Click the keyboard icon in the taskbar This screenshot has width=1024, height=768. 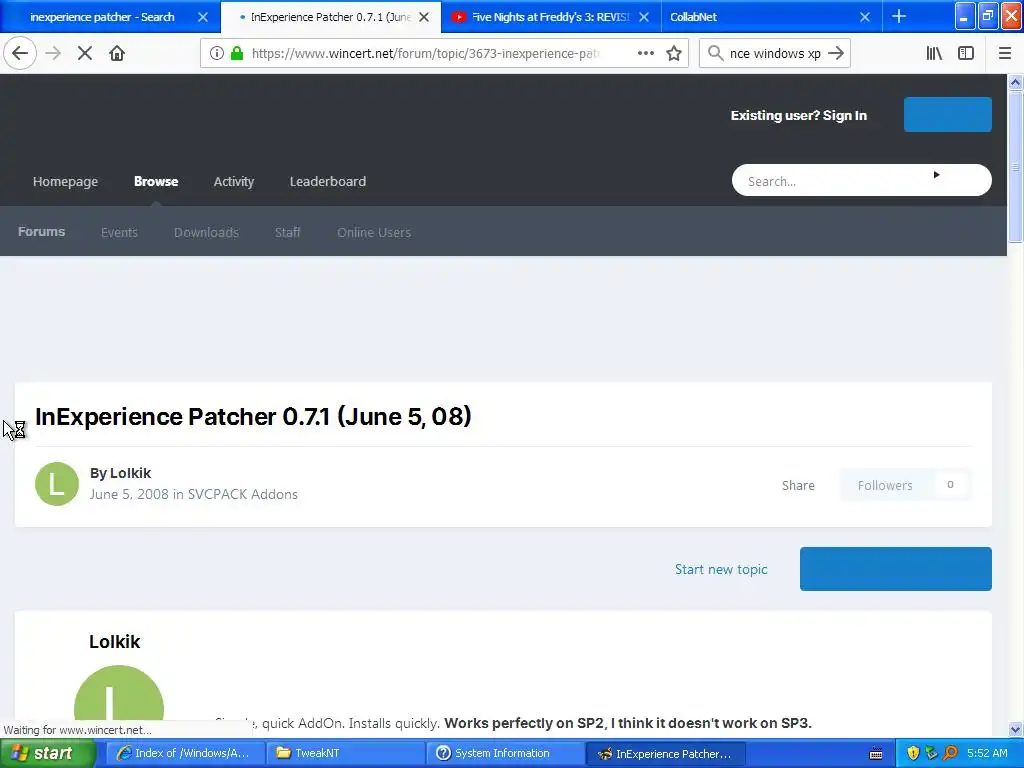pyautogui.click(x=876, y=754)
